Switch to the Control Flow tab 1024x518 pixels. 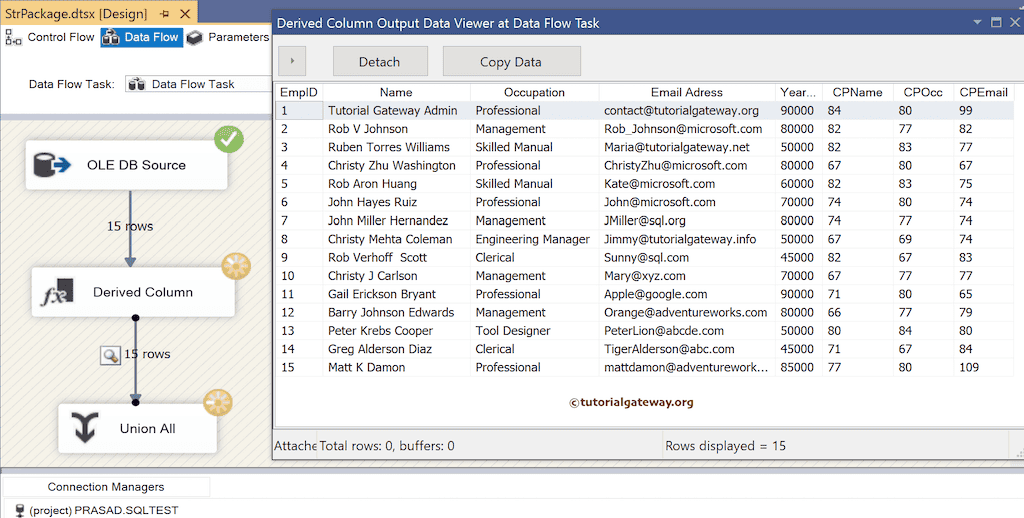(51, 38)
